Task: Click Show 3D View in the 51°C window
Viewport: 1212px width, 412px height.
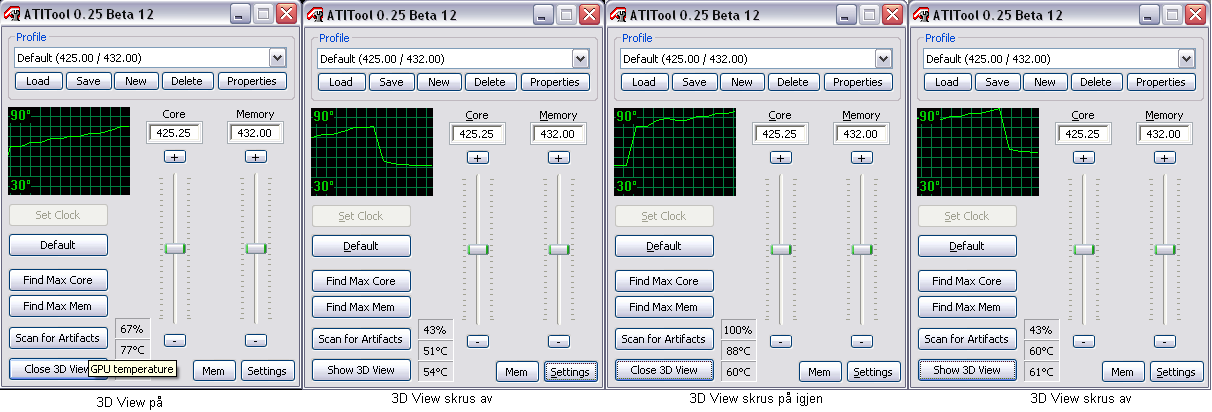Action: [361, 370]
